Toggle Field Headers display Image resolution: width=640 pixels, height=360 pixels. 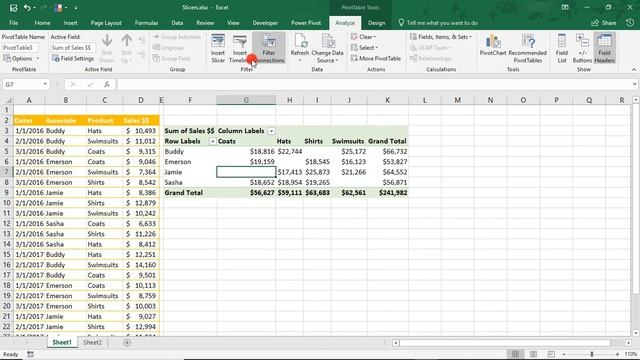[604, 48]
